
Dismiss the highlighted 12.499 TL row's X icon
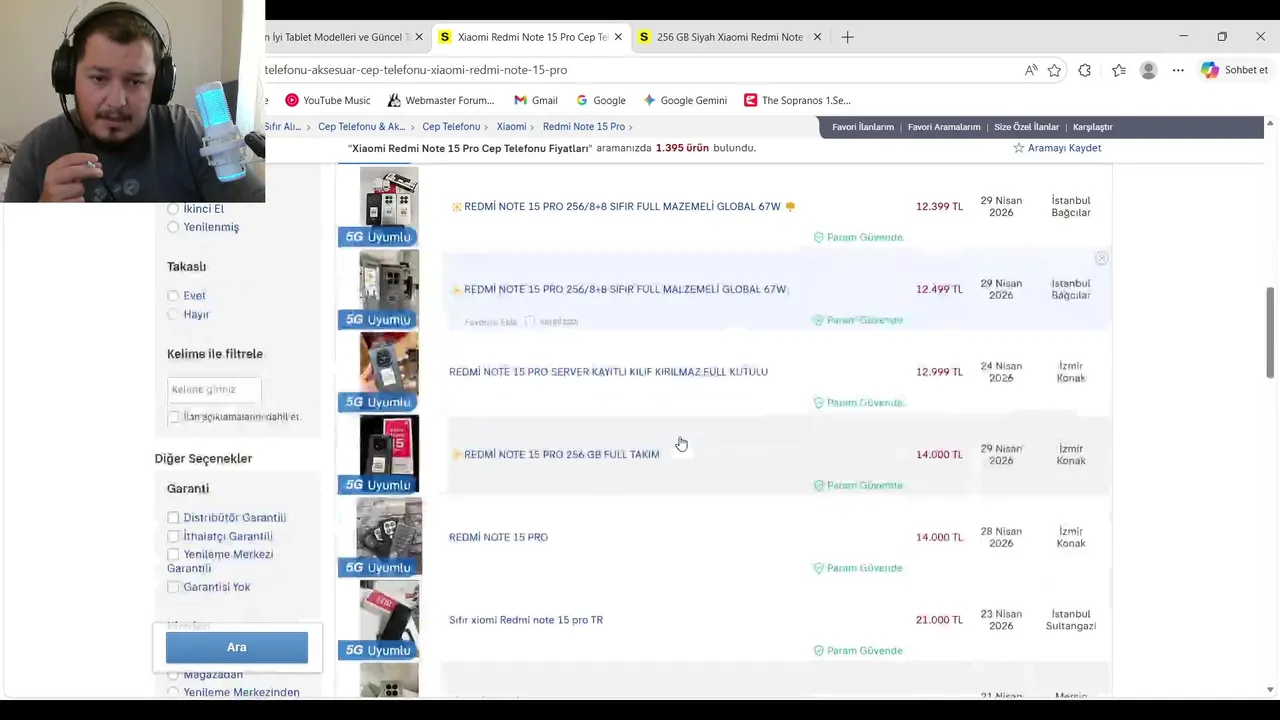point(1101,258)
